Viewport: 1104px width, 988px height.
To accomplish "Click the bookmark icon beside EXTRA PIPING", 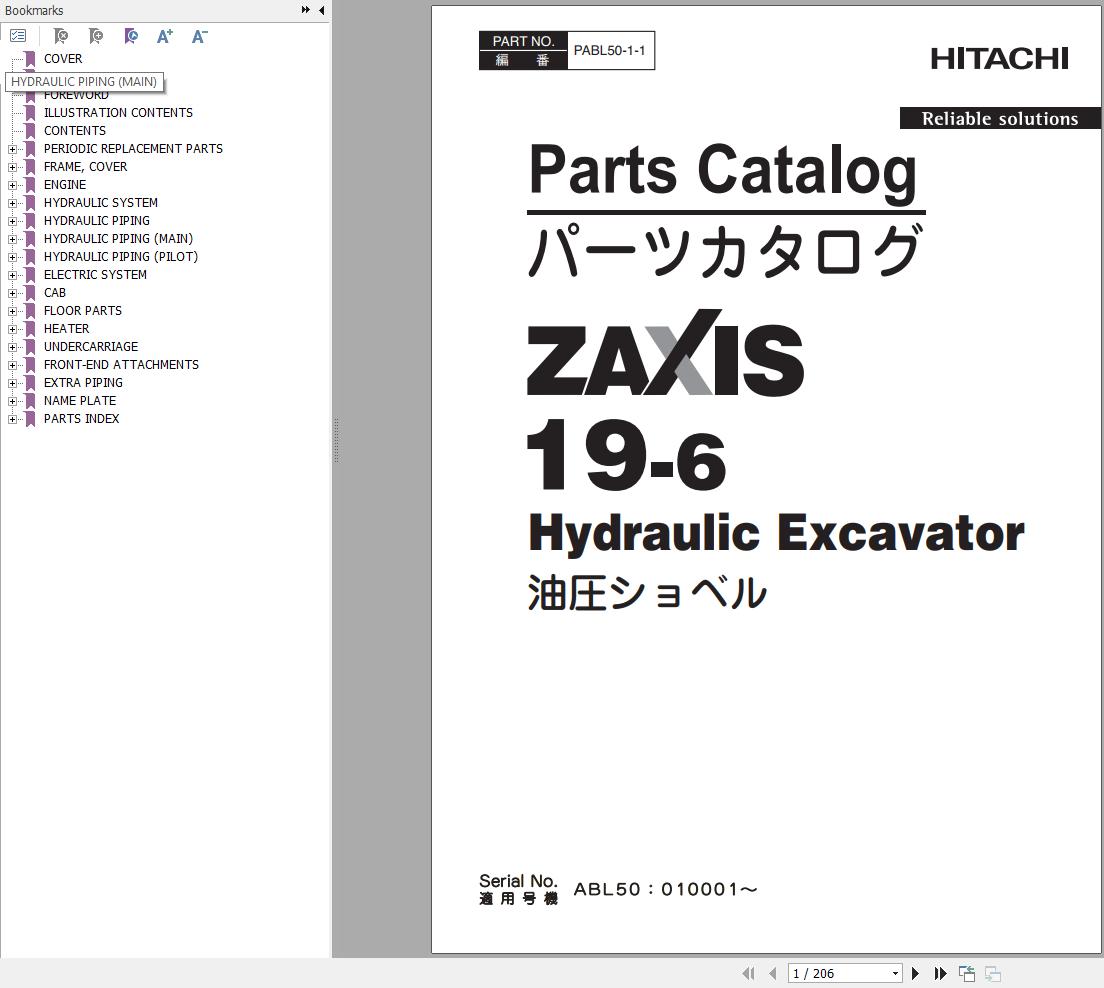I will pyautogui.click(x=30, y=383).
